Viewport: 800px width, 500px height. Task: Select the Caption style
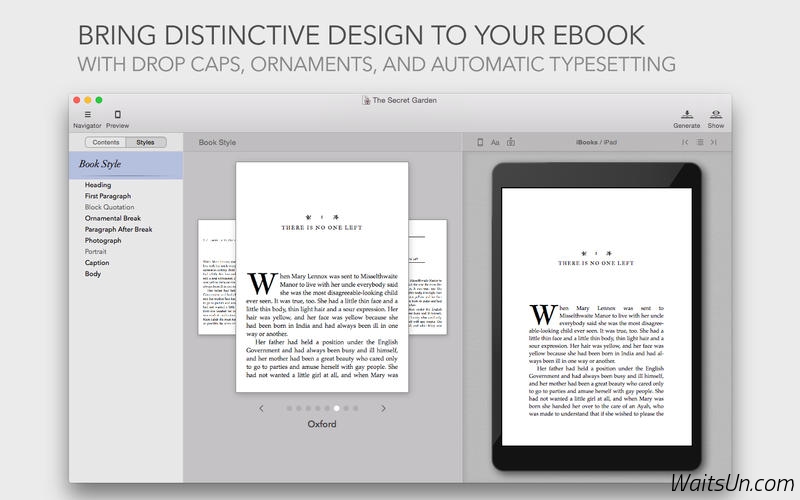97,263
